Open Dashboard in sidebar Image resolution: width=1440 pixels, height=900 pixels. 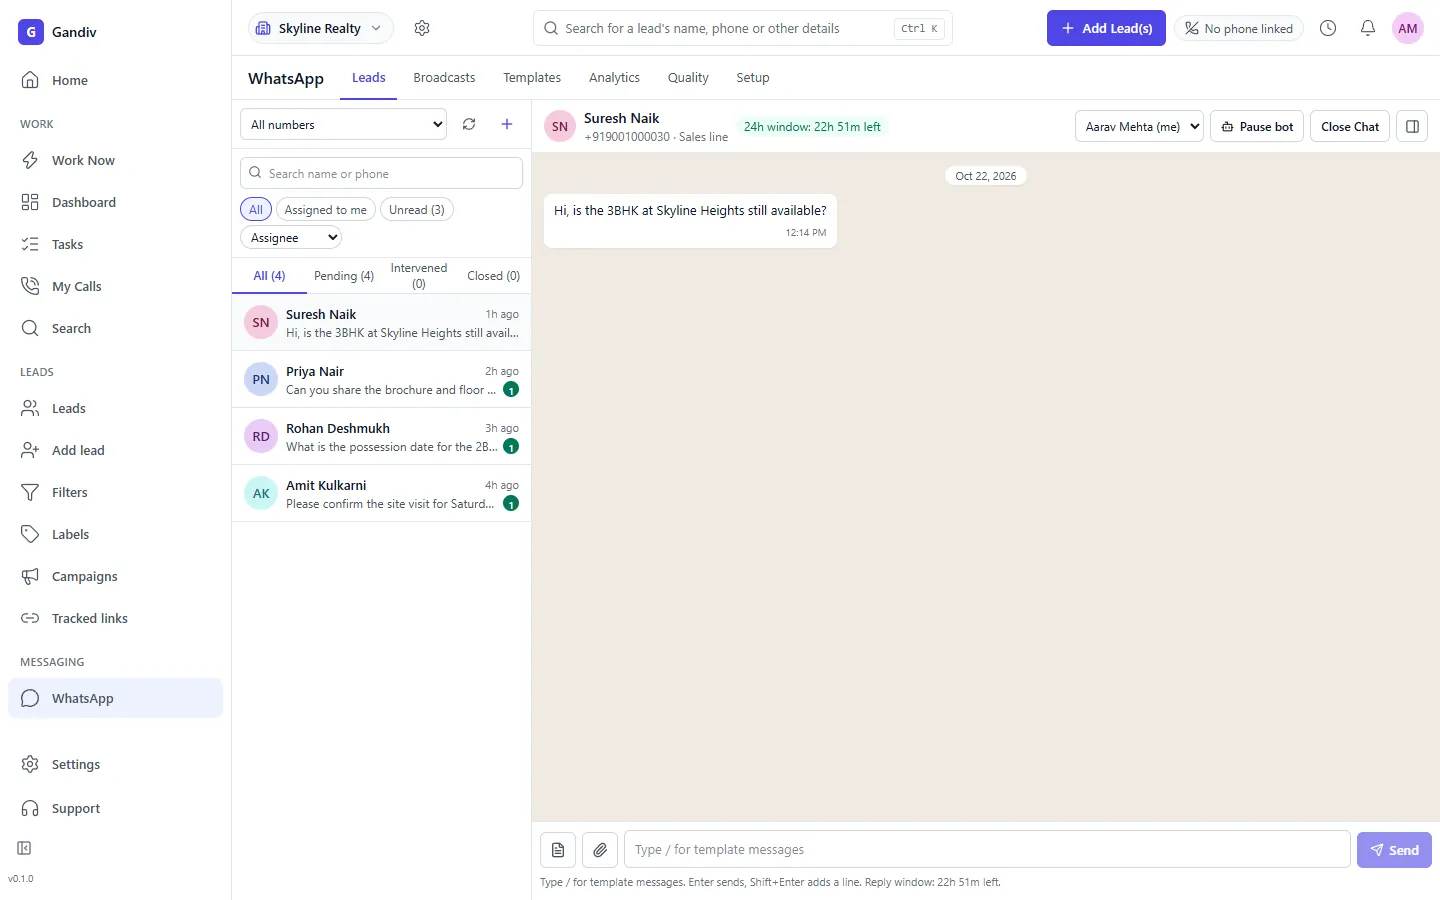(x=115, y=202)
